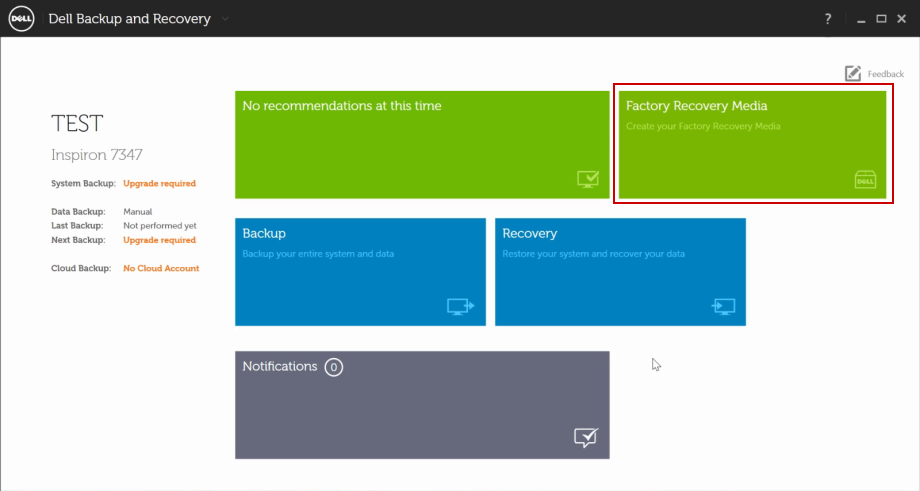Click the Inspiron 7347 model name

click(97, 155)
